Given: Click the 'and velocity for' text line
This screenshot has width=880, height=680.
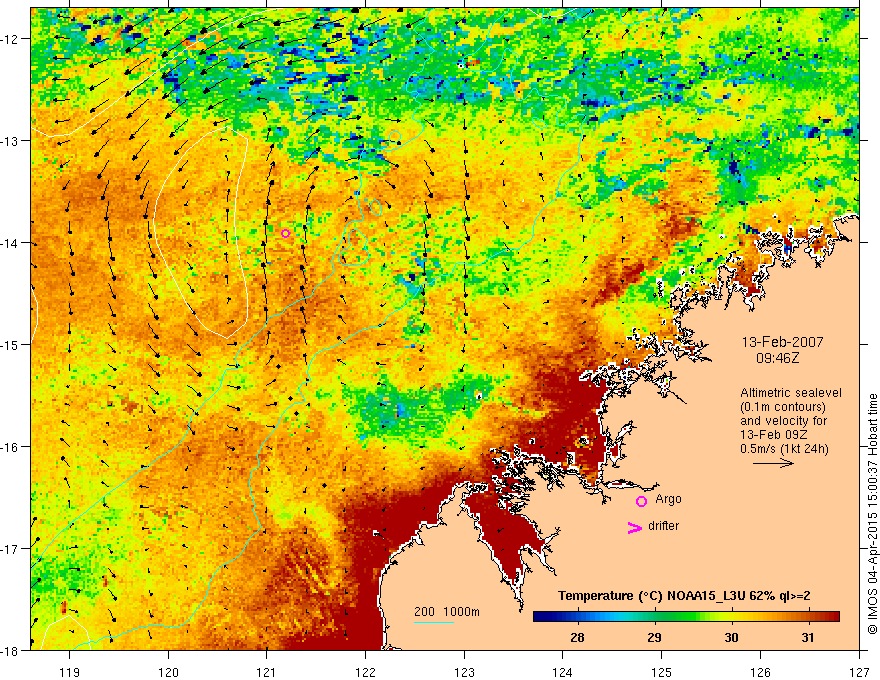Looking at the screenshot, I should 783,421.
